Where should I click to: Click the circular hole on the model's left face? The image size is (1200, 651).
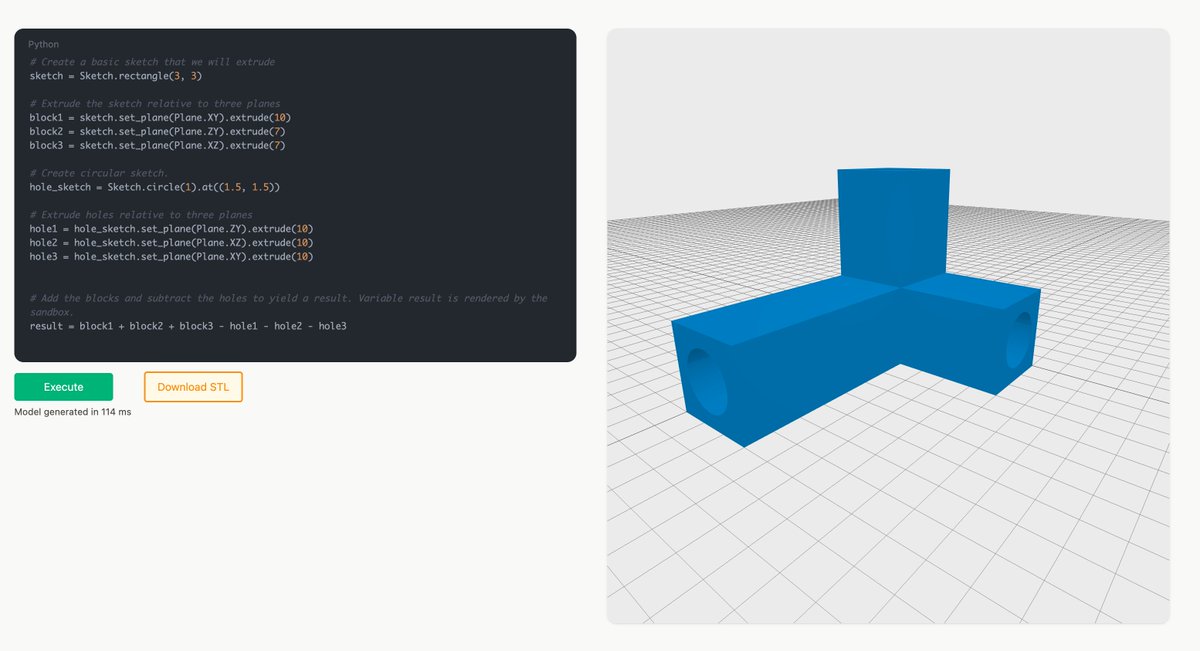(x=709, y=380)
